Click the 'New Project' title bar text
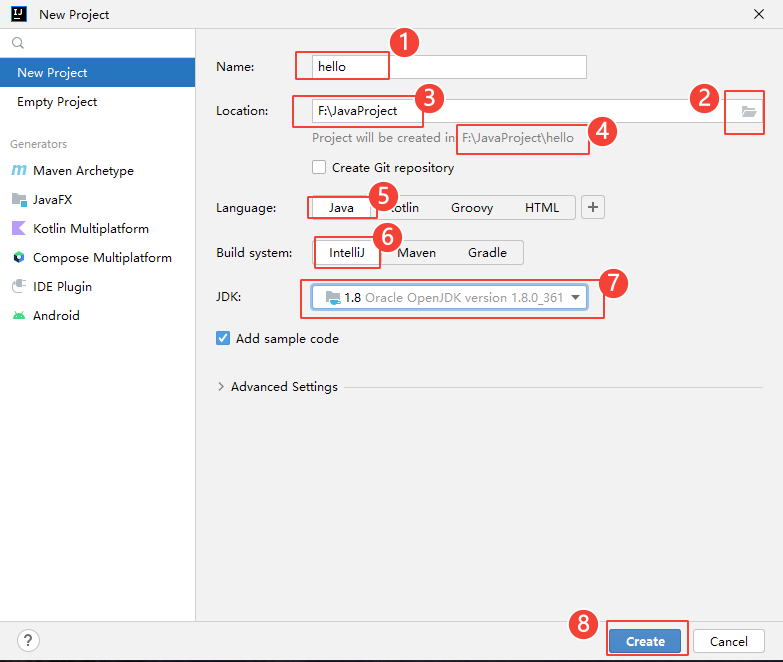 [x=74, y=14]
